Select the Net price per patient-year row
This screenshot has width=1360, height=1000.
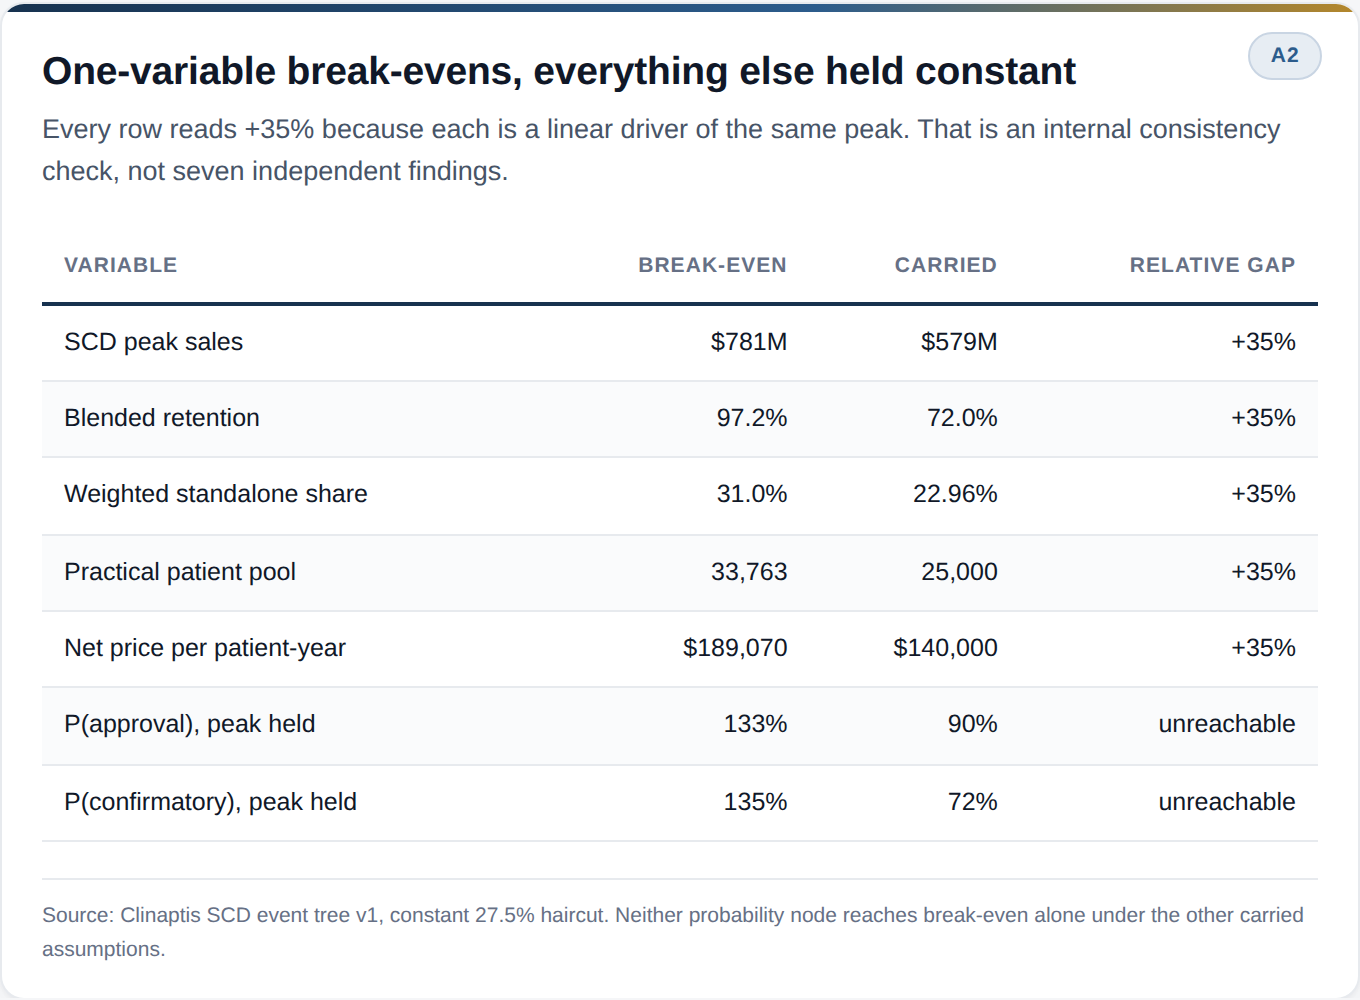point(680,649)
